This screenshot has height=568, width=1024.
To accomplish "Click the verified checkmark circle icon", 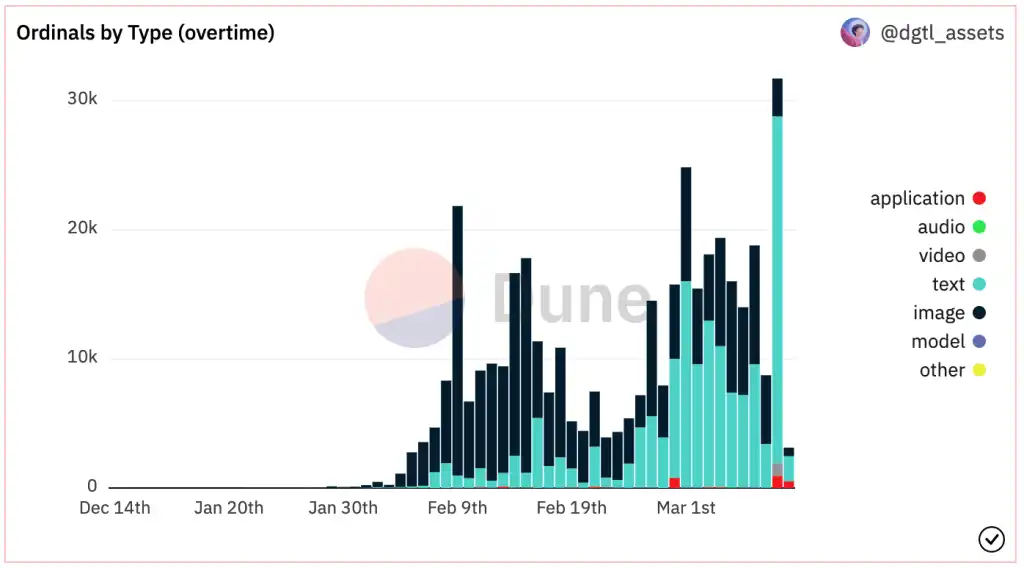I will tap(991, 539).
